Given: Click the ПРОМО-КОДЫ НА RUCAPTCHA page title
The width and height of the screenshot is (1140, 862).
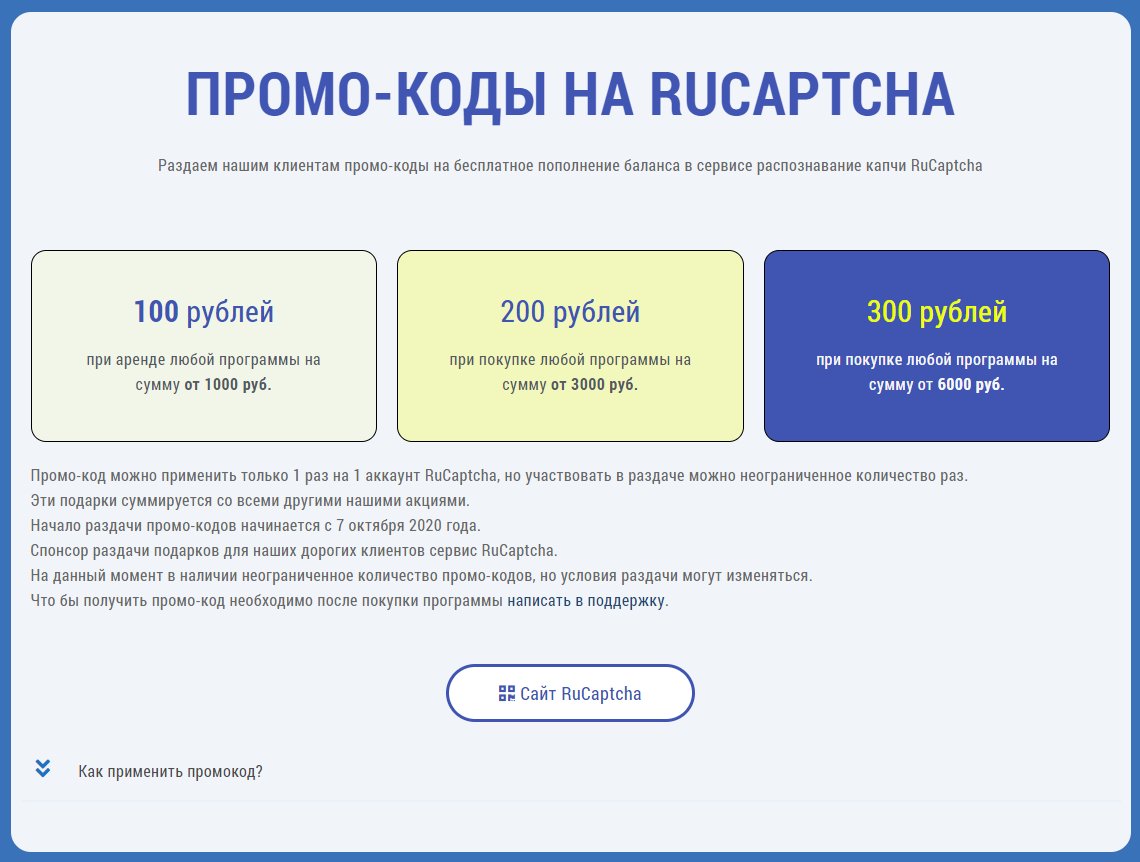Looking at the screenshot, I should 570,93.
